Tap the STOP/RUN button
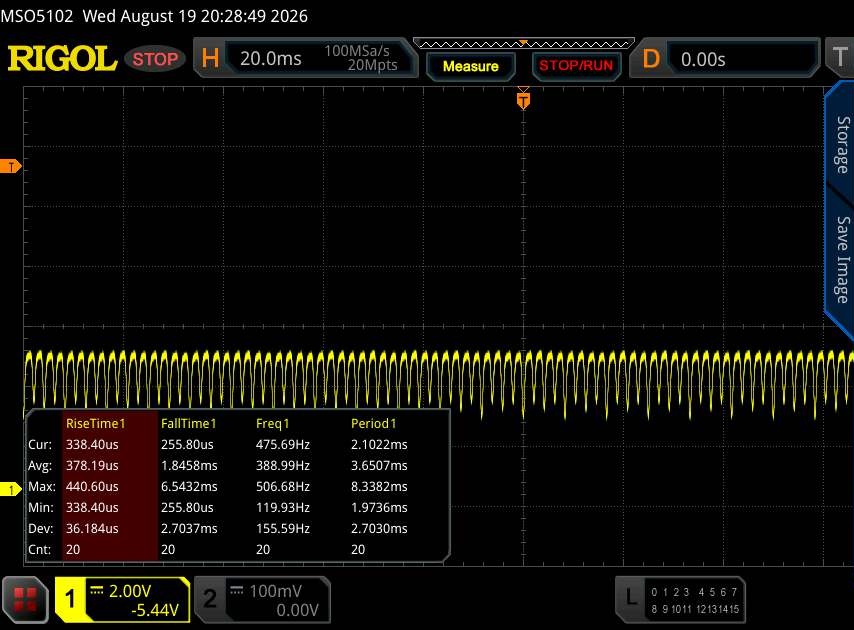 click(576, 66)
